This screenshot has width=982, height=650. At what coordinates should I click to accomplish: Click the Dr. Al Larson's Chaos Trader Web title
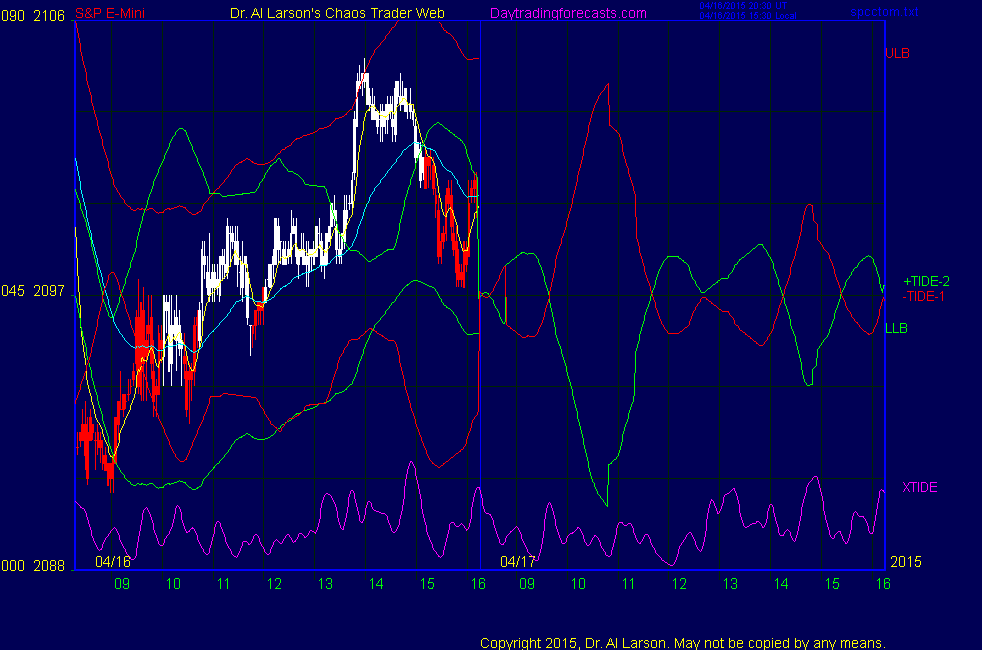tap(331, 13)
